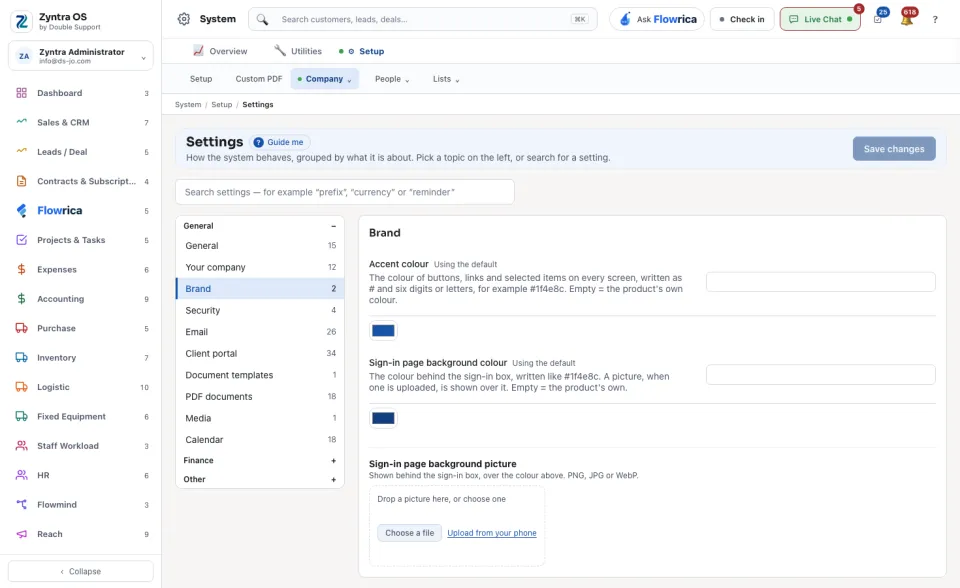
Task: Click the picture drop zone area
Action: 457,526
